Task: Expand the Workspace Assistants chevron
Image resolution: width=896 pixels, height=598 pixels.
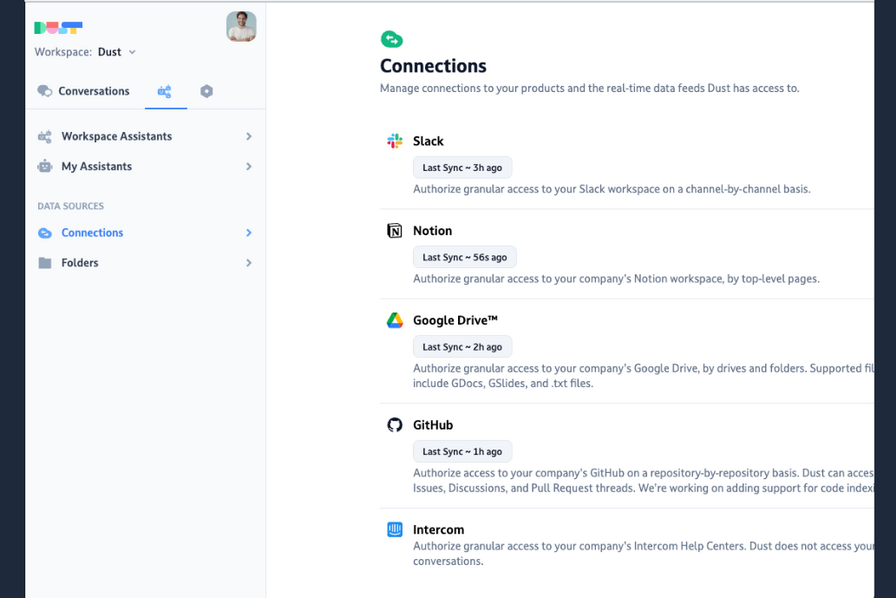Action: [249, 136]
